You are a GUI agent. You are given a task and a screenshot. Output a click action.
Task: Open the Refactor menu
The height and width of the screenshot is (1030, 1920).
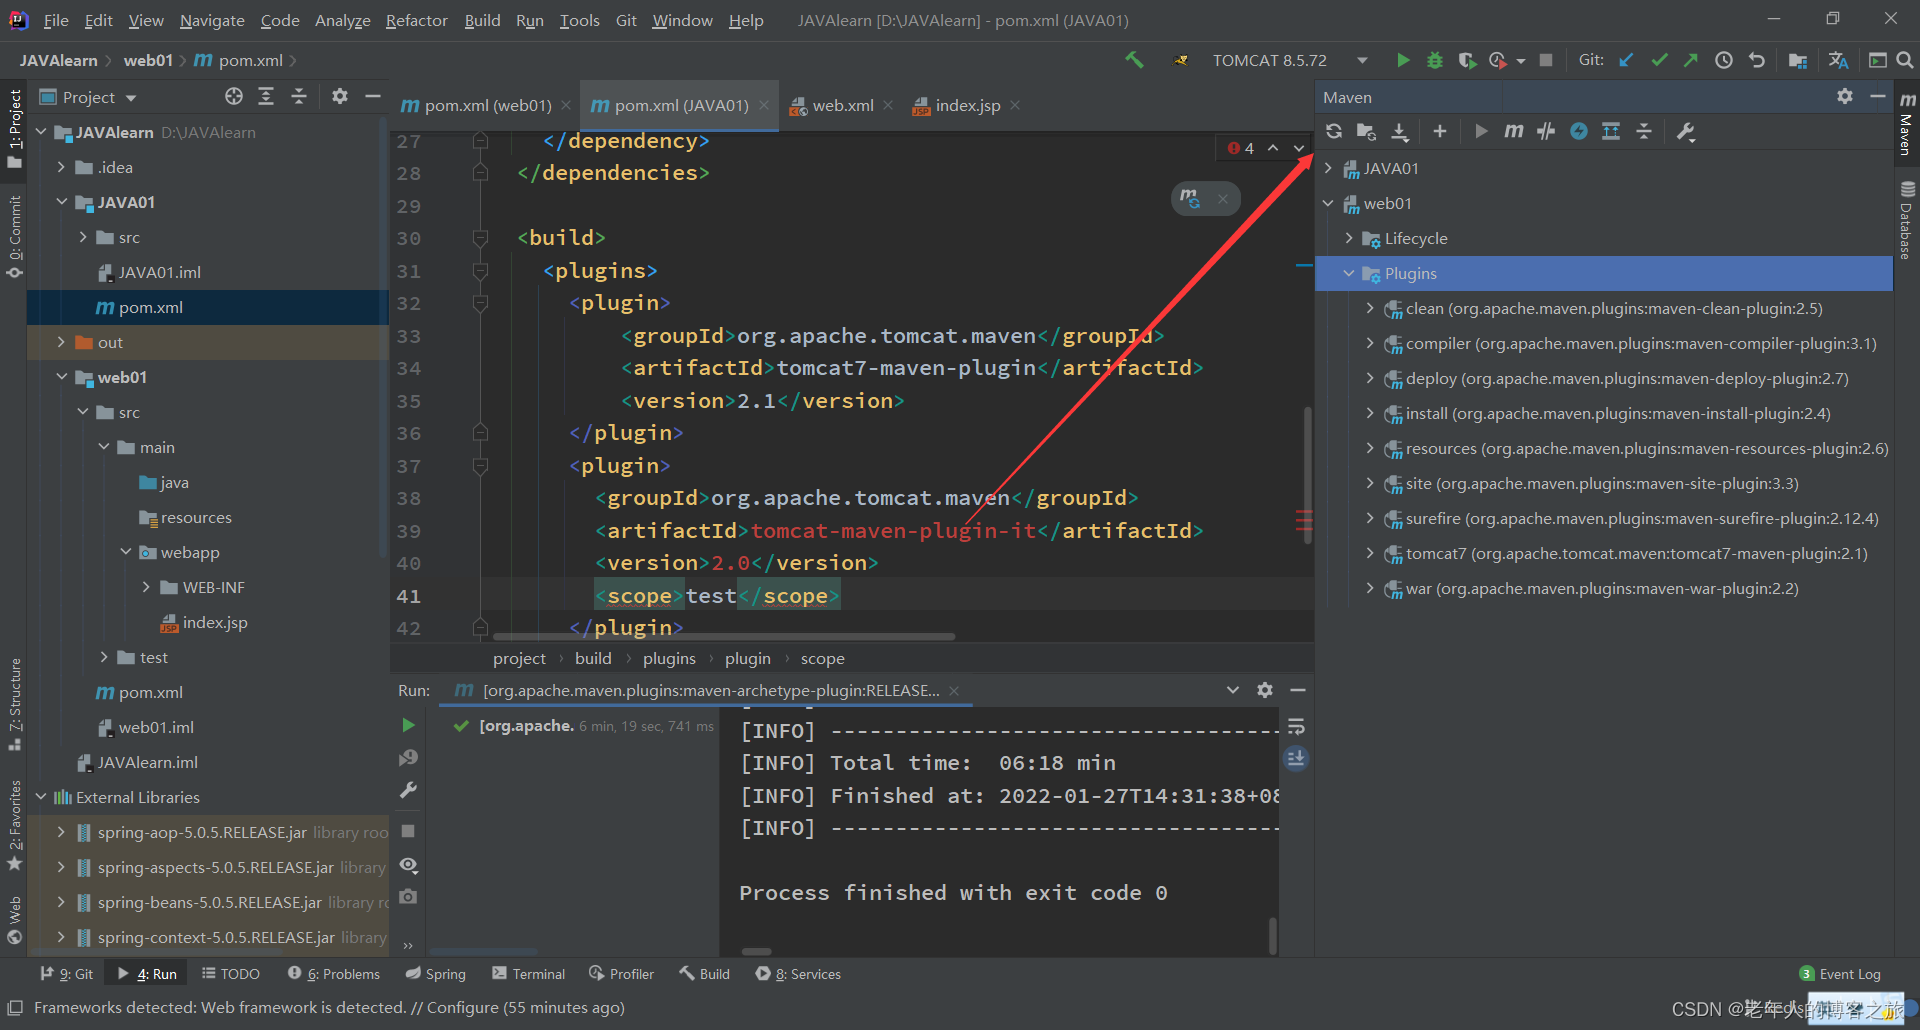click(x=416, y=20)
